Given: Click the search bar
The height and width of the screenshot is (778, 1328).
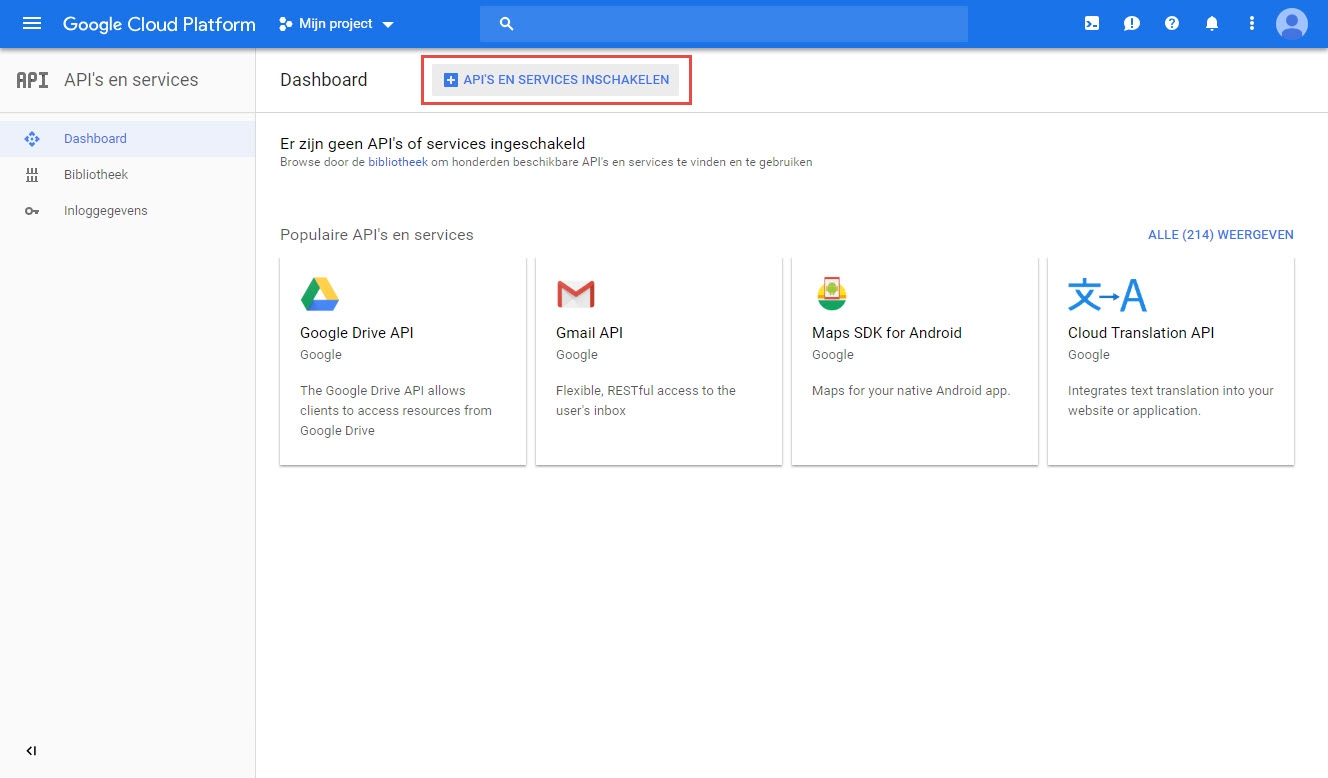Looking at the screenshot, I should click(x=722, y=23).
